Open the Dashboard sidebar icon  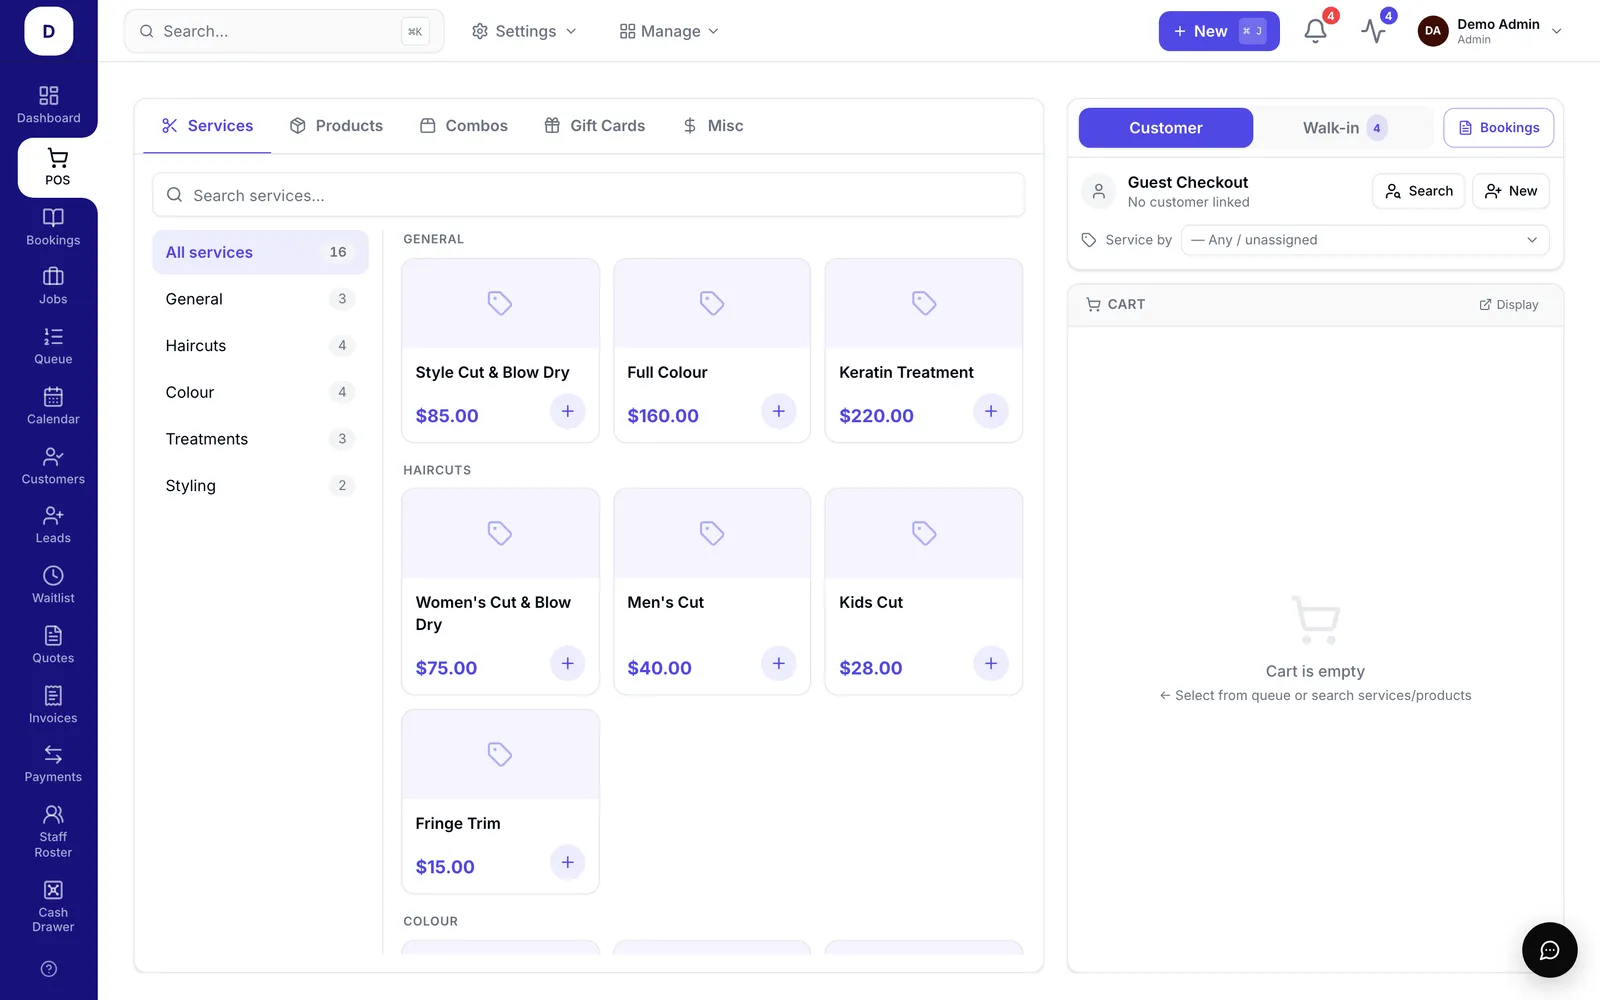pyautogui.click(x=48, y=105)
